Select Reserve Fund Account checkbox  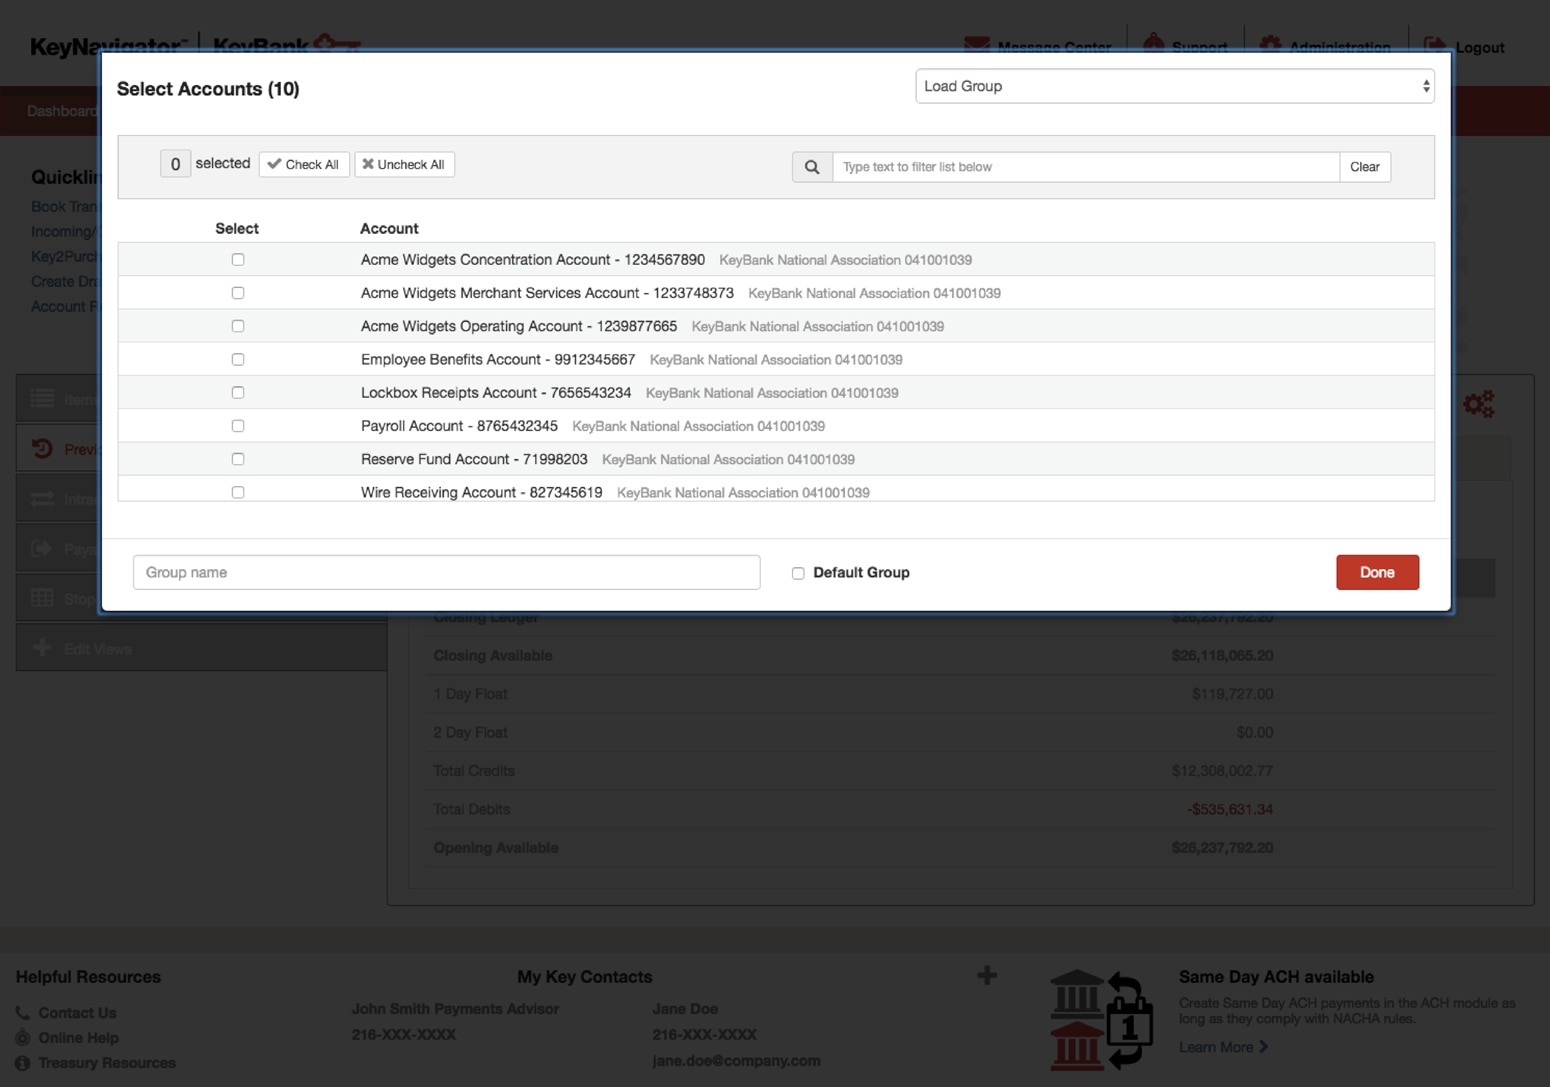[238, 459]
